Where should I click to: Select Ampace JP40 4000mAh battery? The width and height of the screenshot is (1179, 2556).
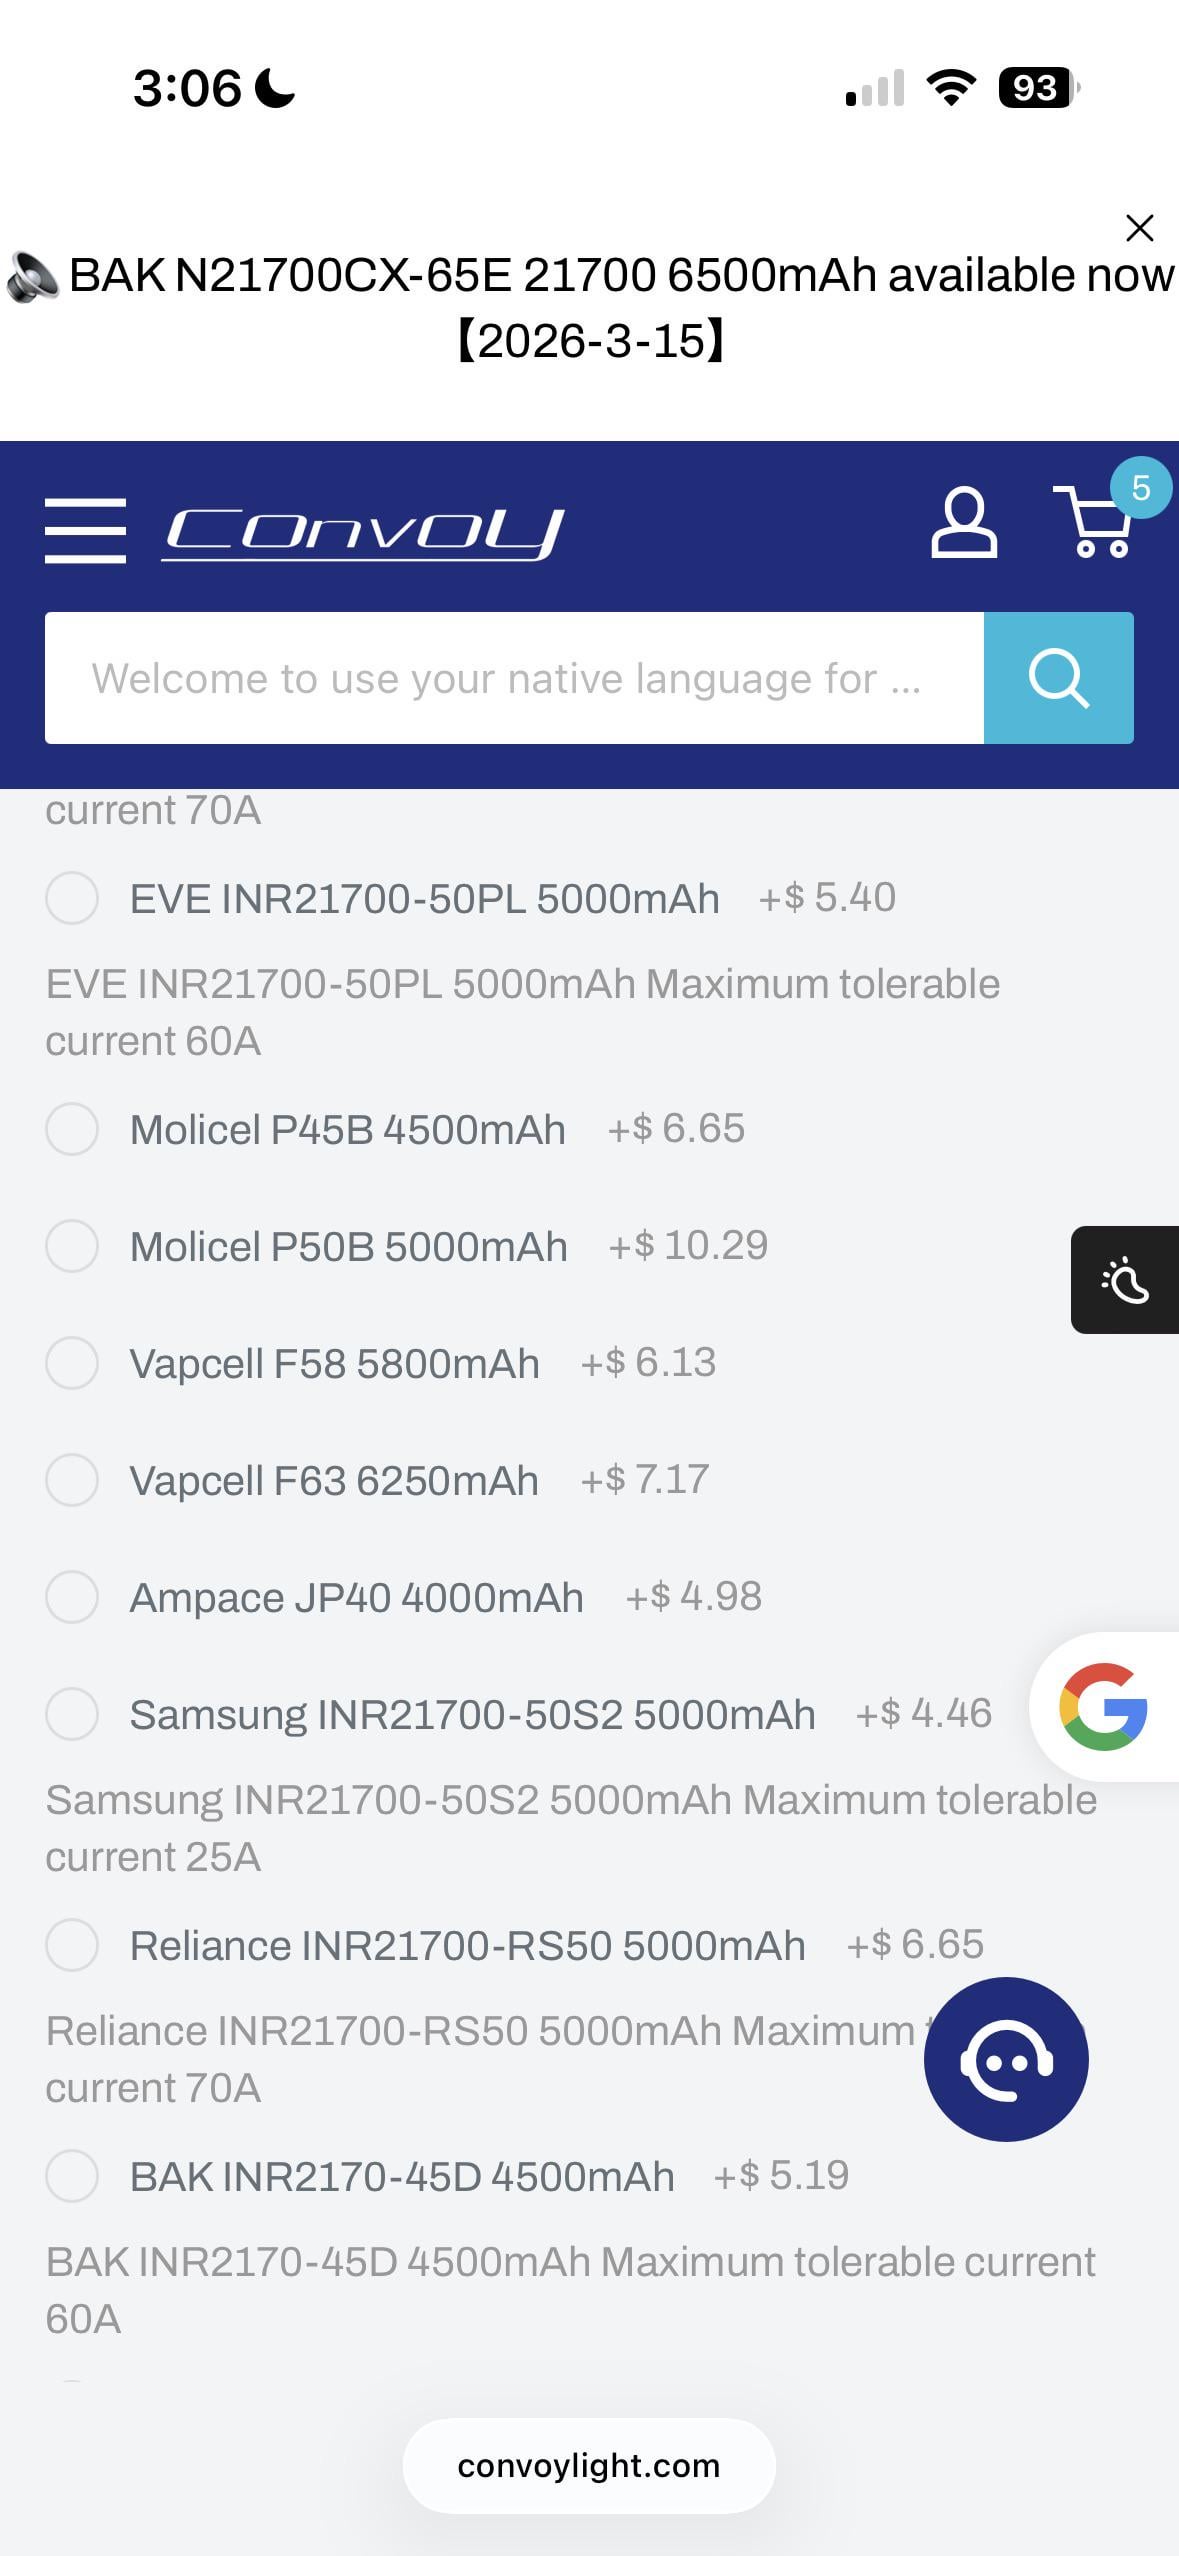tap(72, 1597)
